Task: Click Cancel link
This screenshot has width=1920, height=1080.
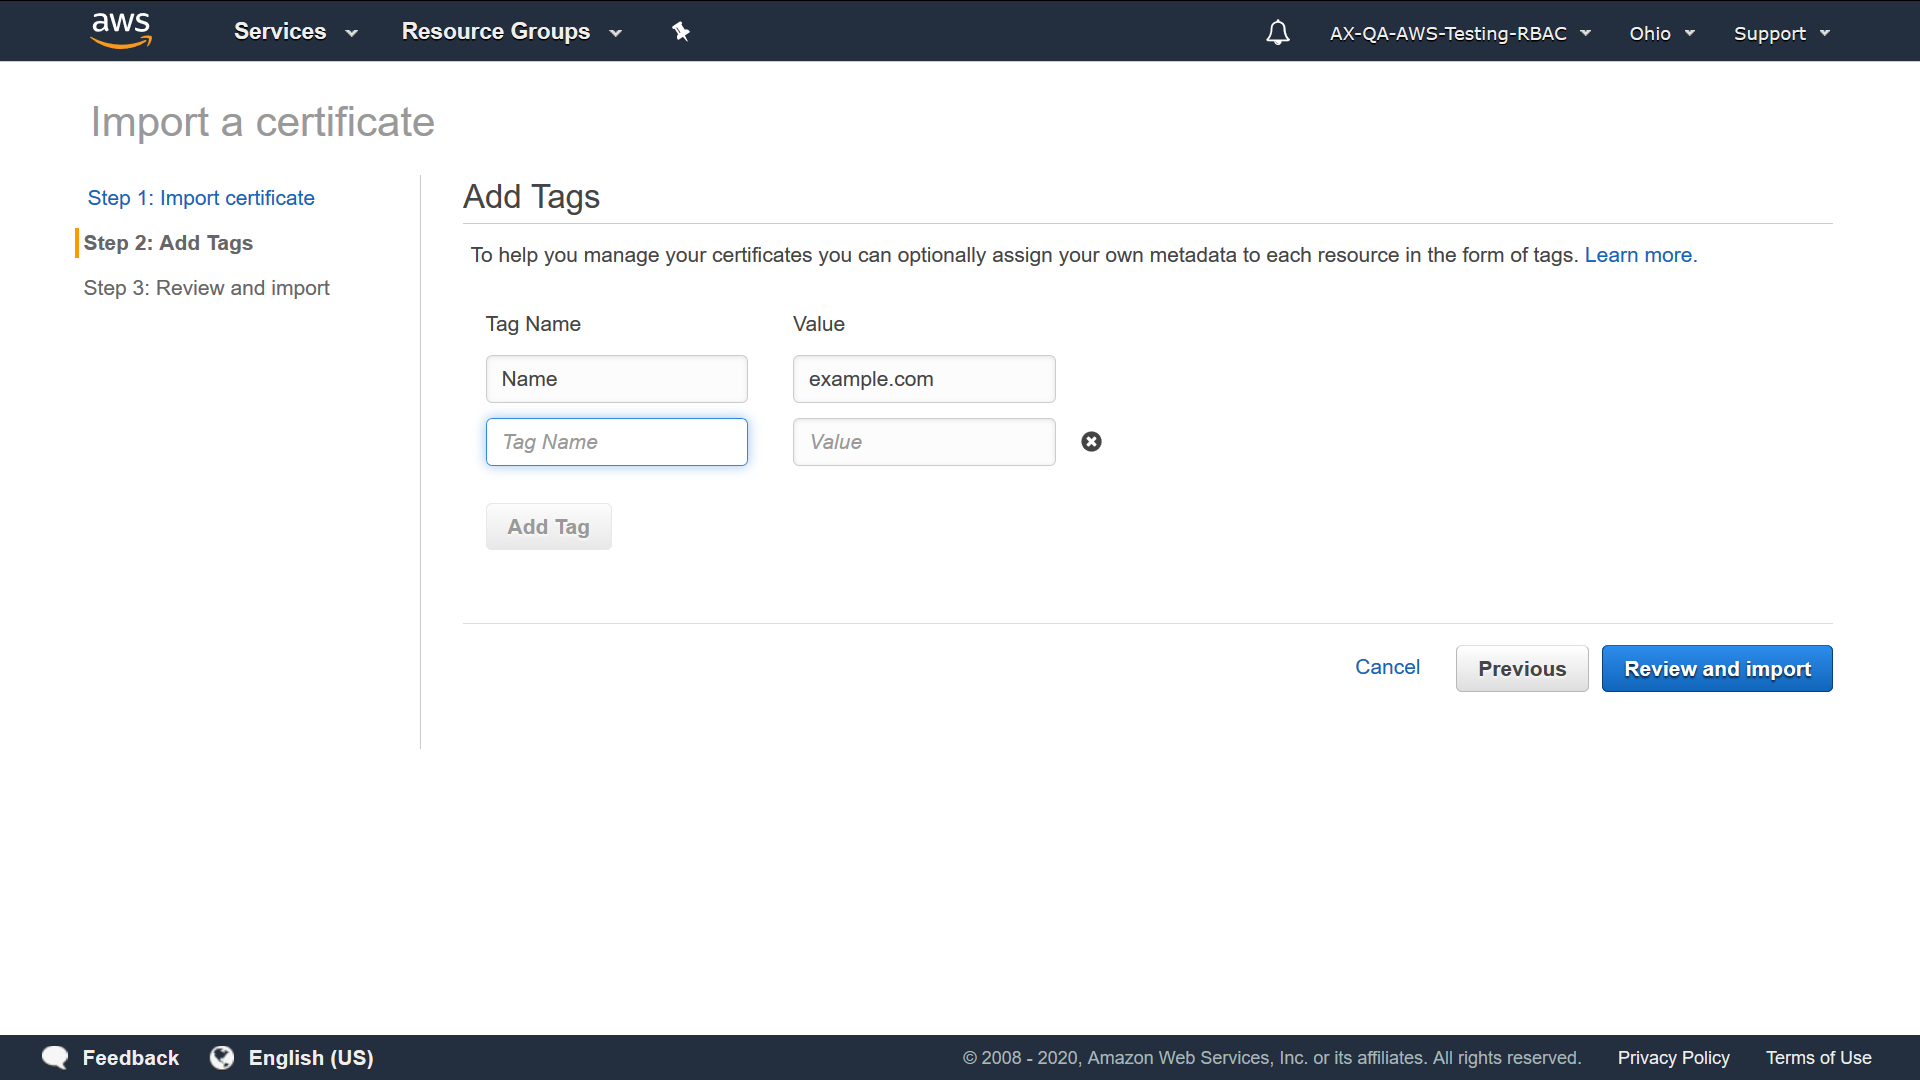Action: coord(1389,667)
